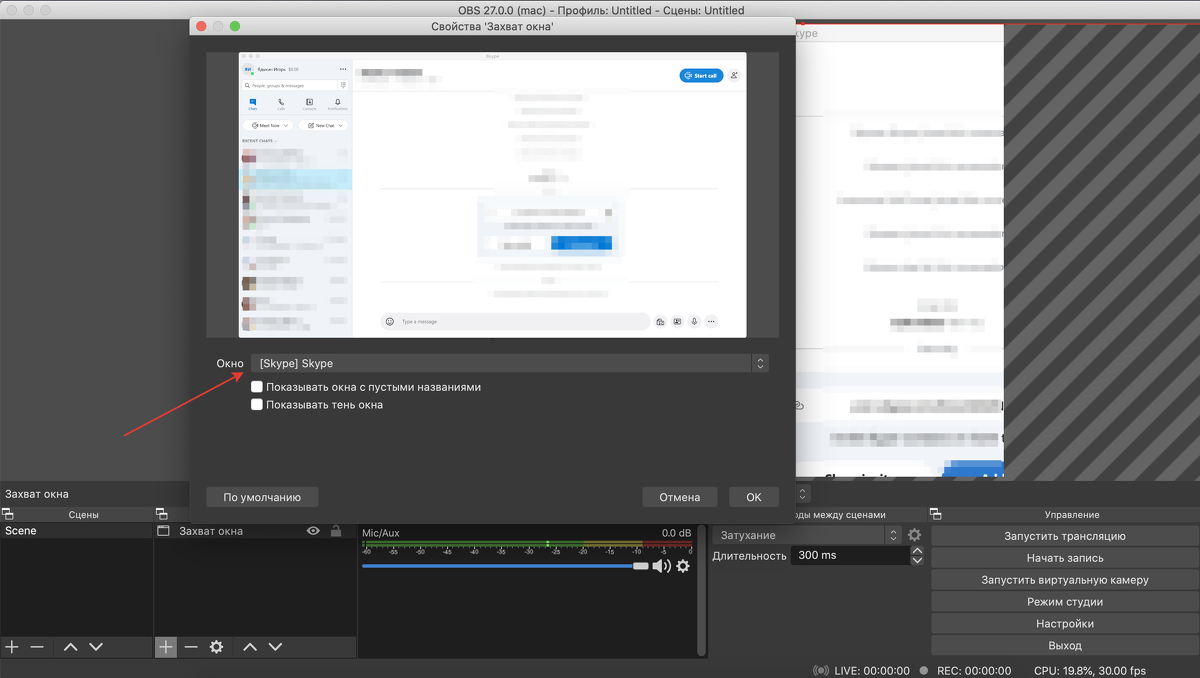Click CPU: 19.8%, 30.00 fps status
The height and width of the screenshot is (678, 1200).
point(1090,670)
